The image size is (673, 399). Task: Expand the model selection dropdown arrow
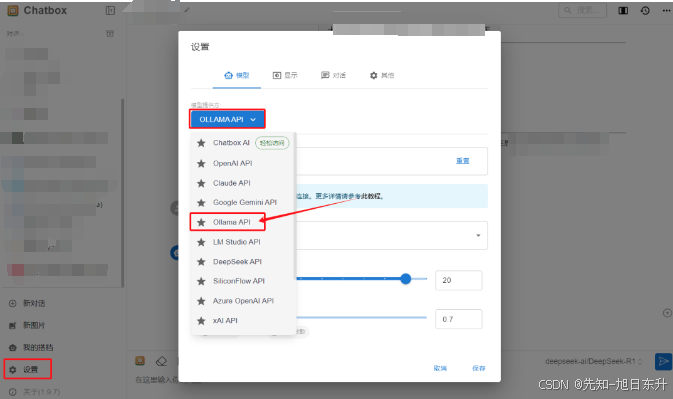pos(478,235)
